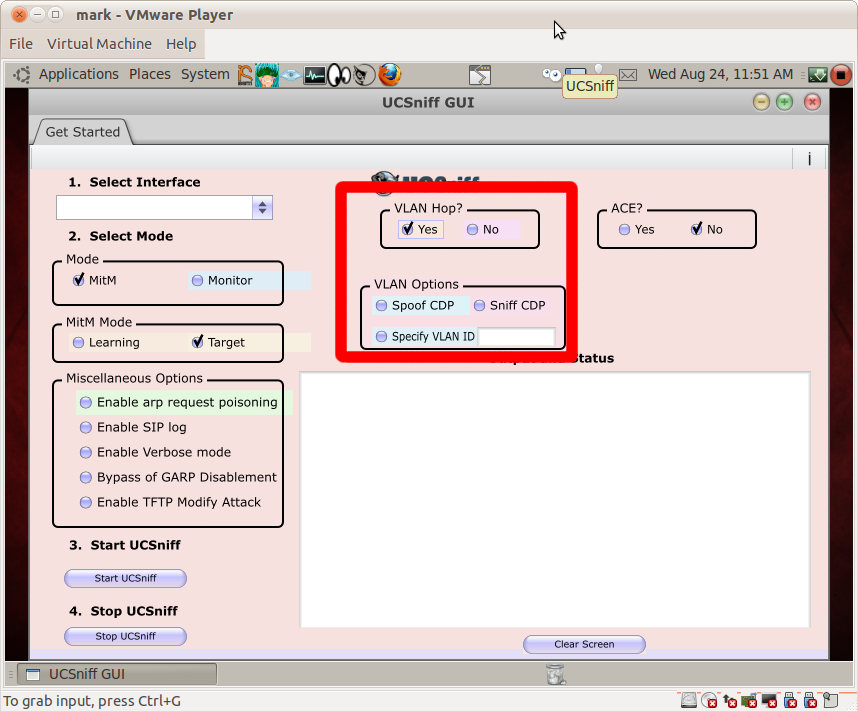The height and width of the screenshot is (712, 858).
Task: Open the Virtual Machine menu
Action: tap(99, 44)
